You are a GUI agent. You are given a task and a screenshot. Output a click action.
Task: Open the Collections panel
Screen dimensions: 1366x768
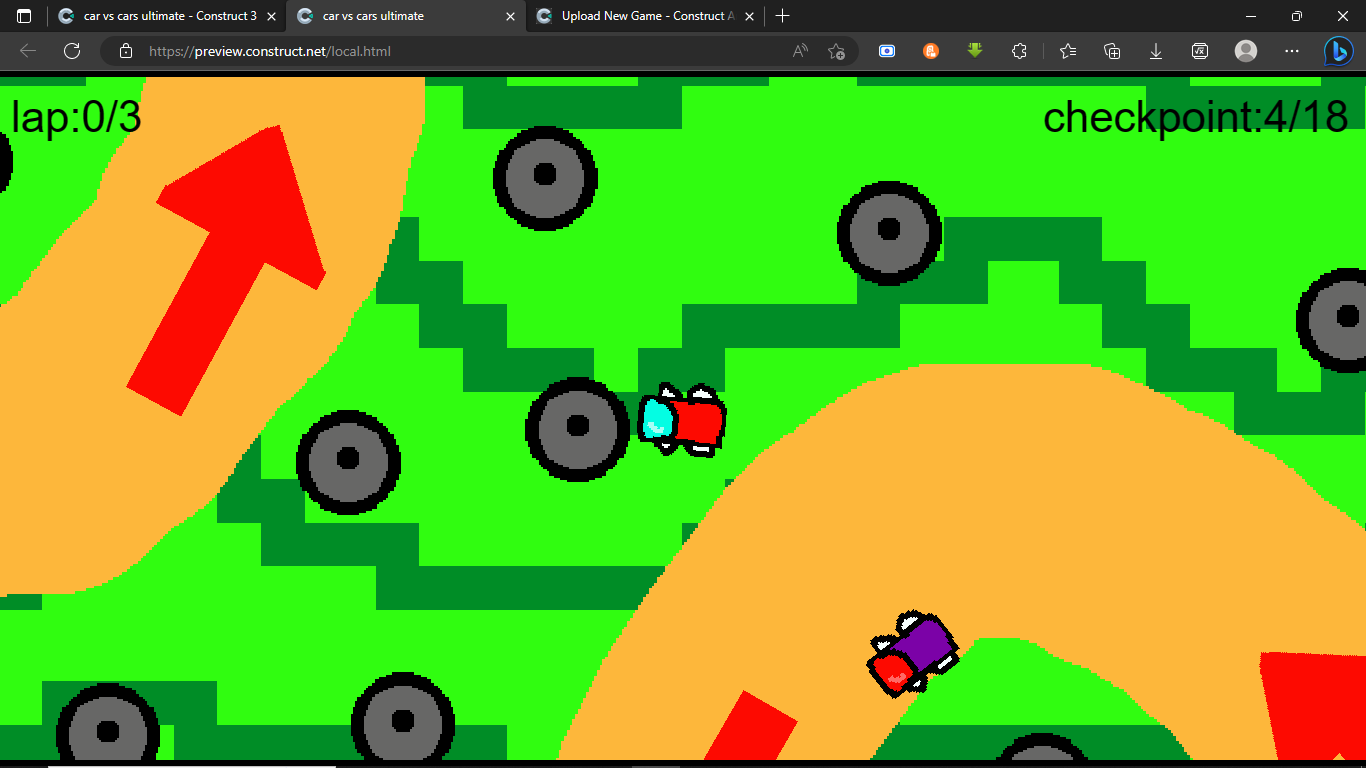1111,51
